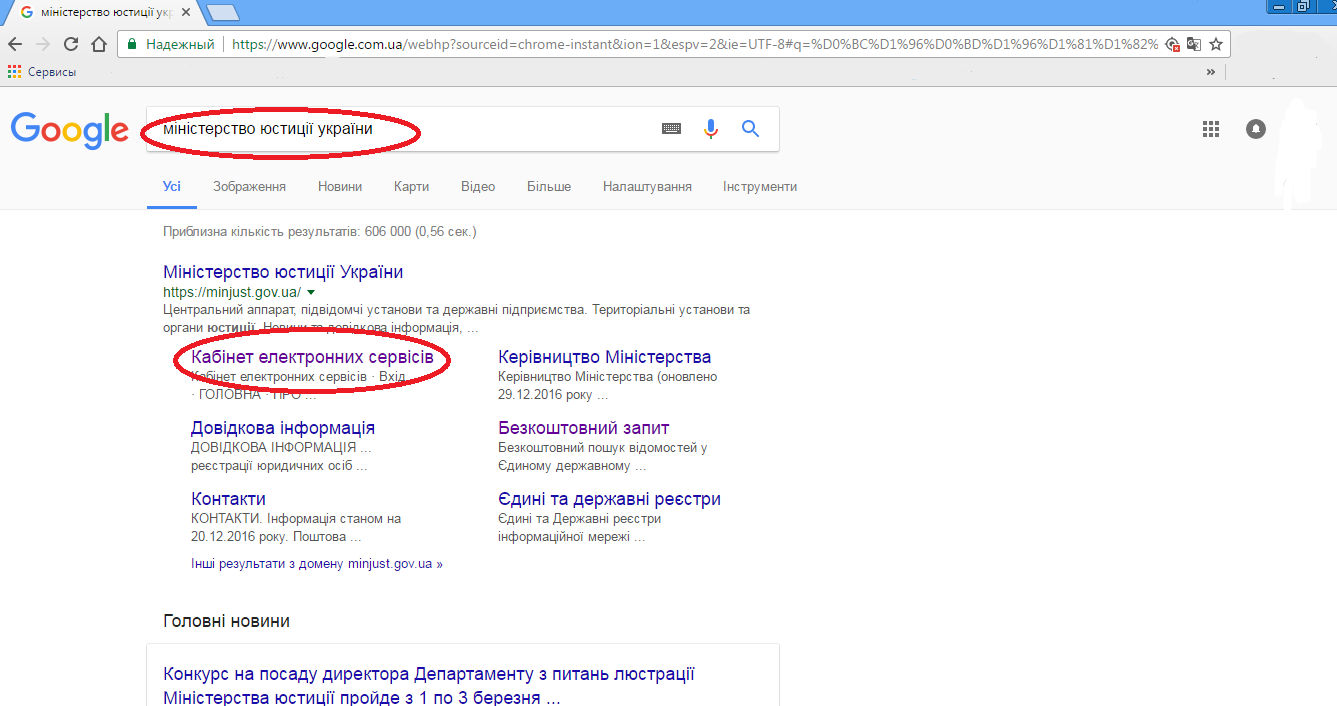The width and height of the screenshot is (1337, 706).
Task: Click the browser address bar URL
Action: 695,44
